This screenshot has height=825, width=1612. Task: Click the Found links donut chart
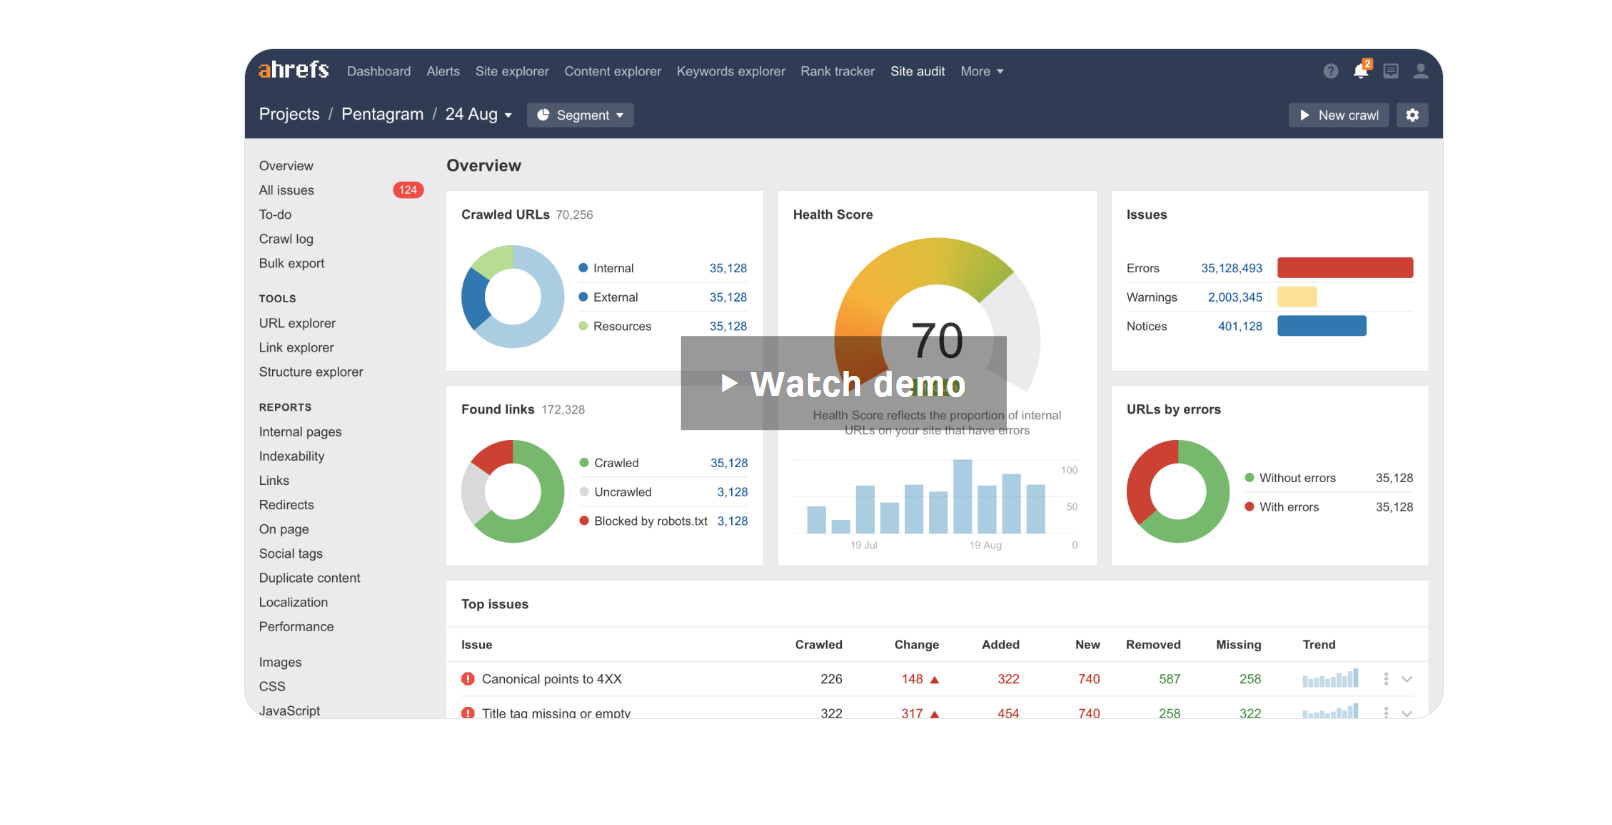(x=513, y=491)
